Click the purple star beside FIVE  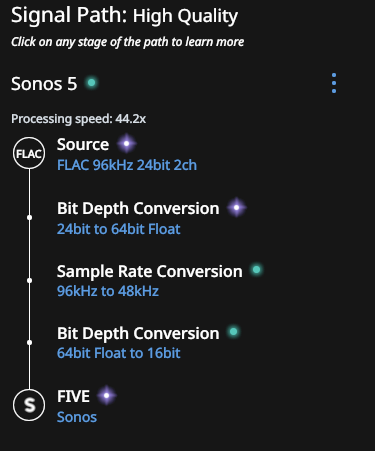107,395
